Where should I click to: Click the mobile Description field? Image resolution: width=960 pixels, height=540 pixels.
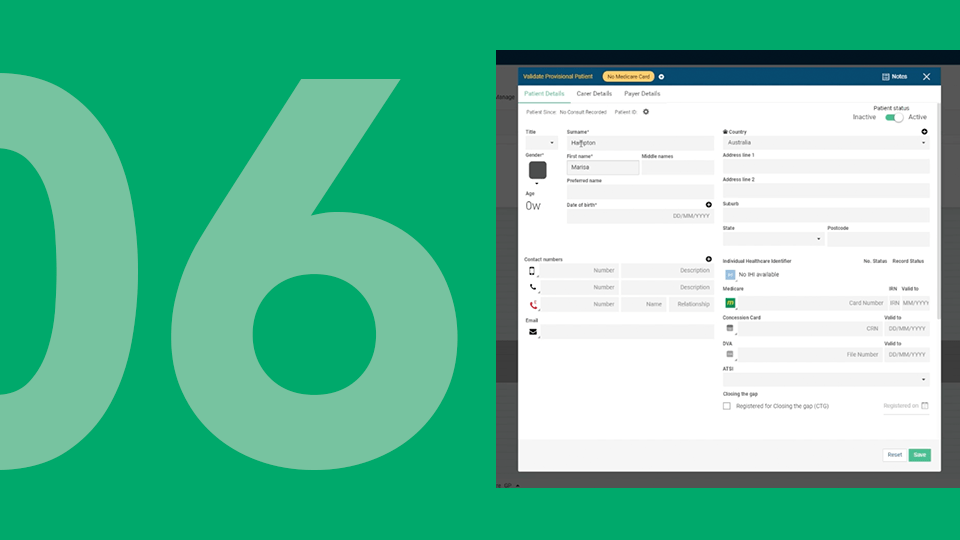click(667, 271)
